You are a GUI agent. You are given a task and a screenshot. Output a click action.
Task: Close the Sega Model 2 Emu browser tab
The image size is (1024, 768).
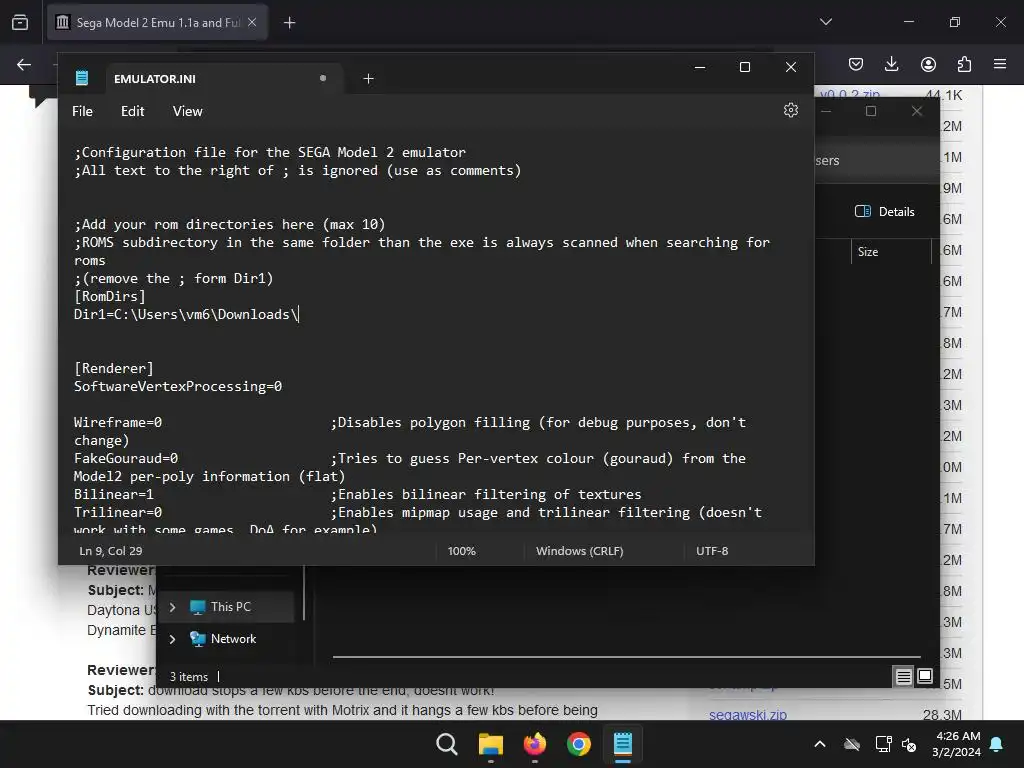click(252, 22)
